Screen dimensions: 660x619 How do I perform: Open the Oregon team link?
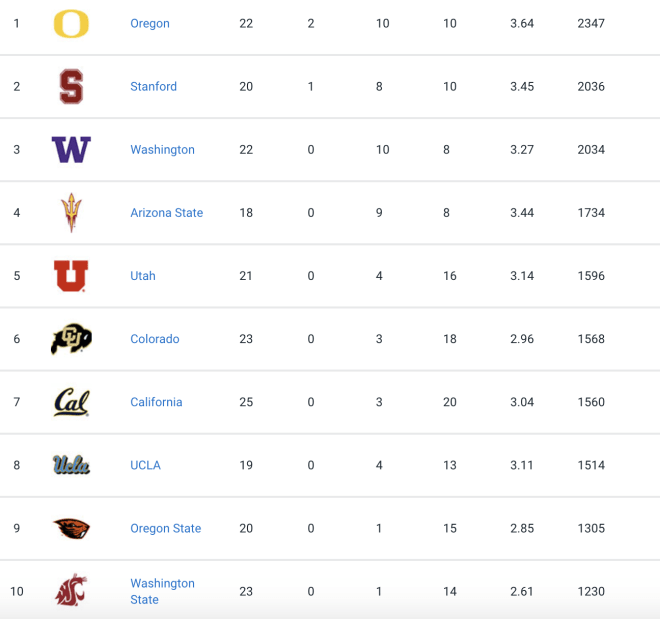tap(150, 24)
